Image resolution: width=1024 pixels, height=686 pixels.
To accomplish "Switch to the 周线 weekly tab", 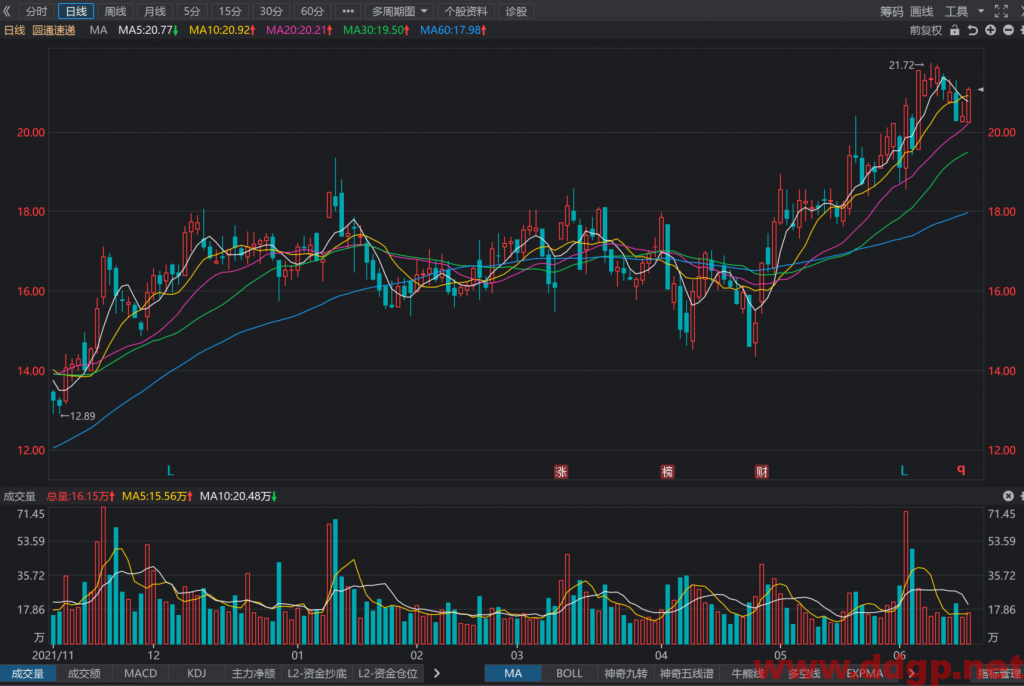I will [x=116, y=11].
